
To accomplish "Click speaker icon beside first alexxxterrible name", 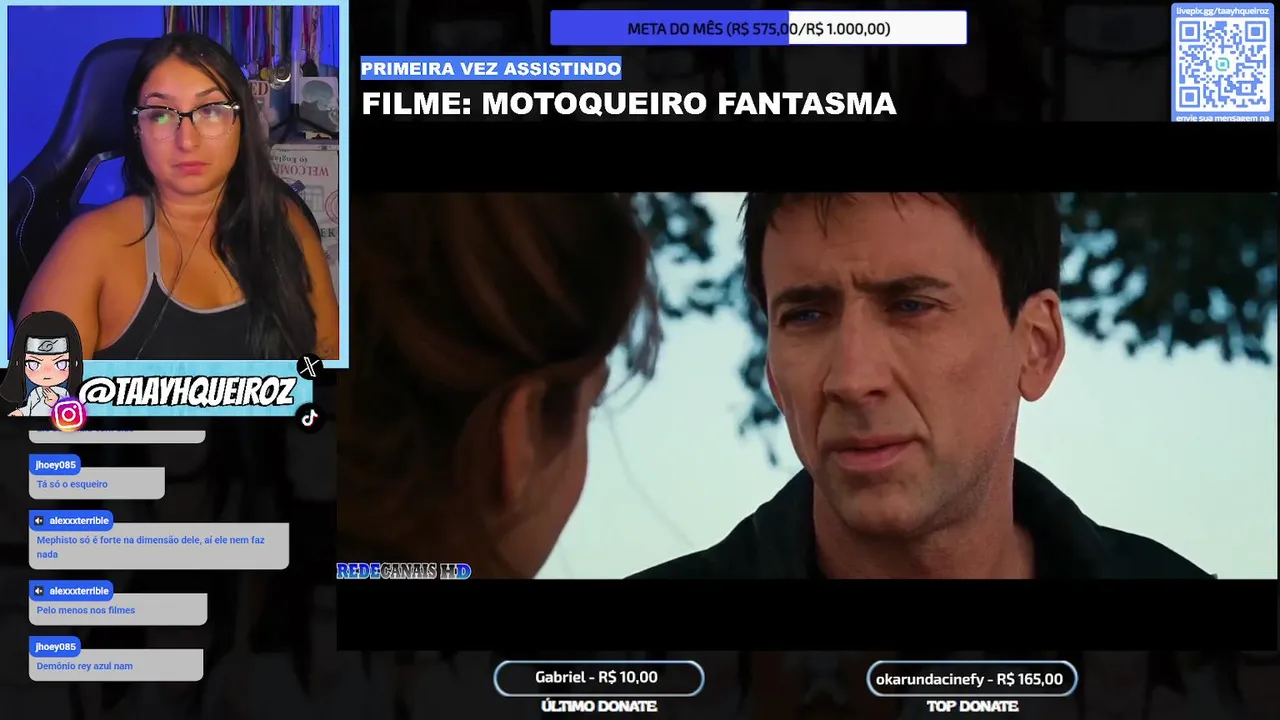I will click(39, 521).
